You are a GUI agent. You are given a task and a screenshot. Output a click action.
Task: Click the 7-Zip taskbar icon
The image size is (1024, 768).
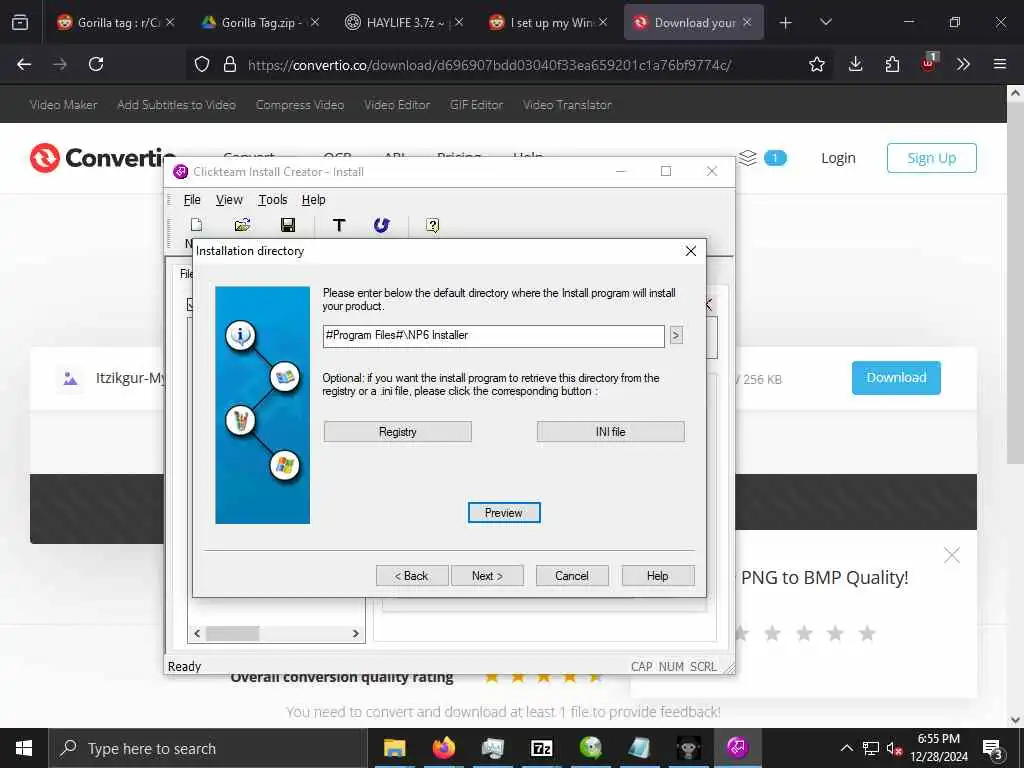pos(541,748)
